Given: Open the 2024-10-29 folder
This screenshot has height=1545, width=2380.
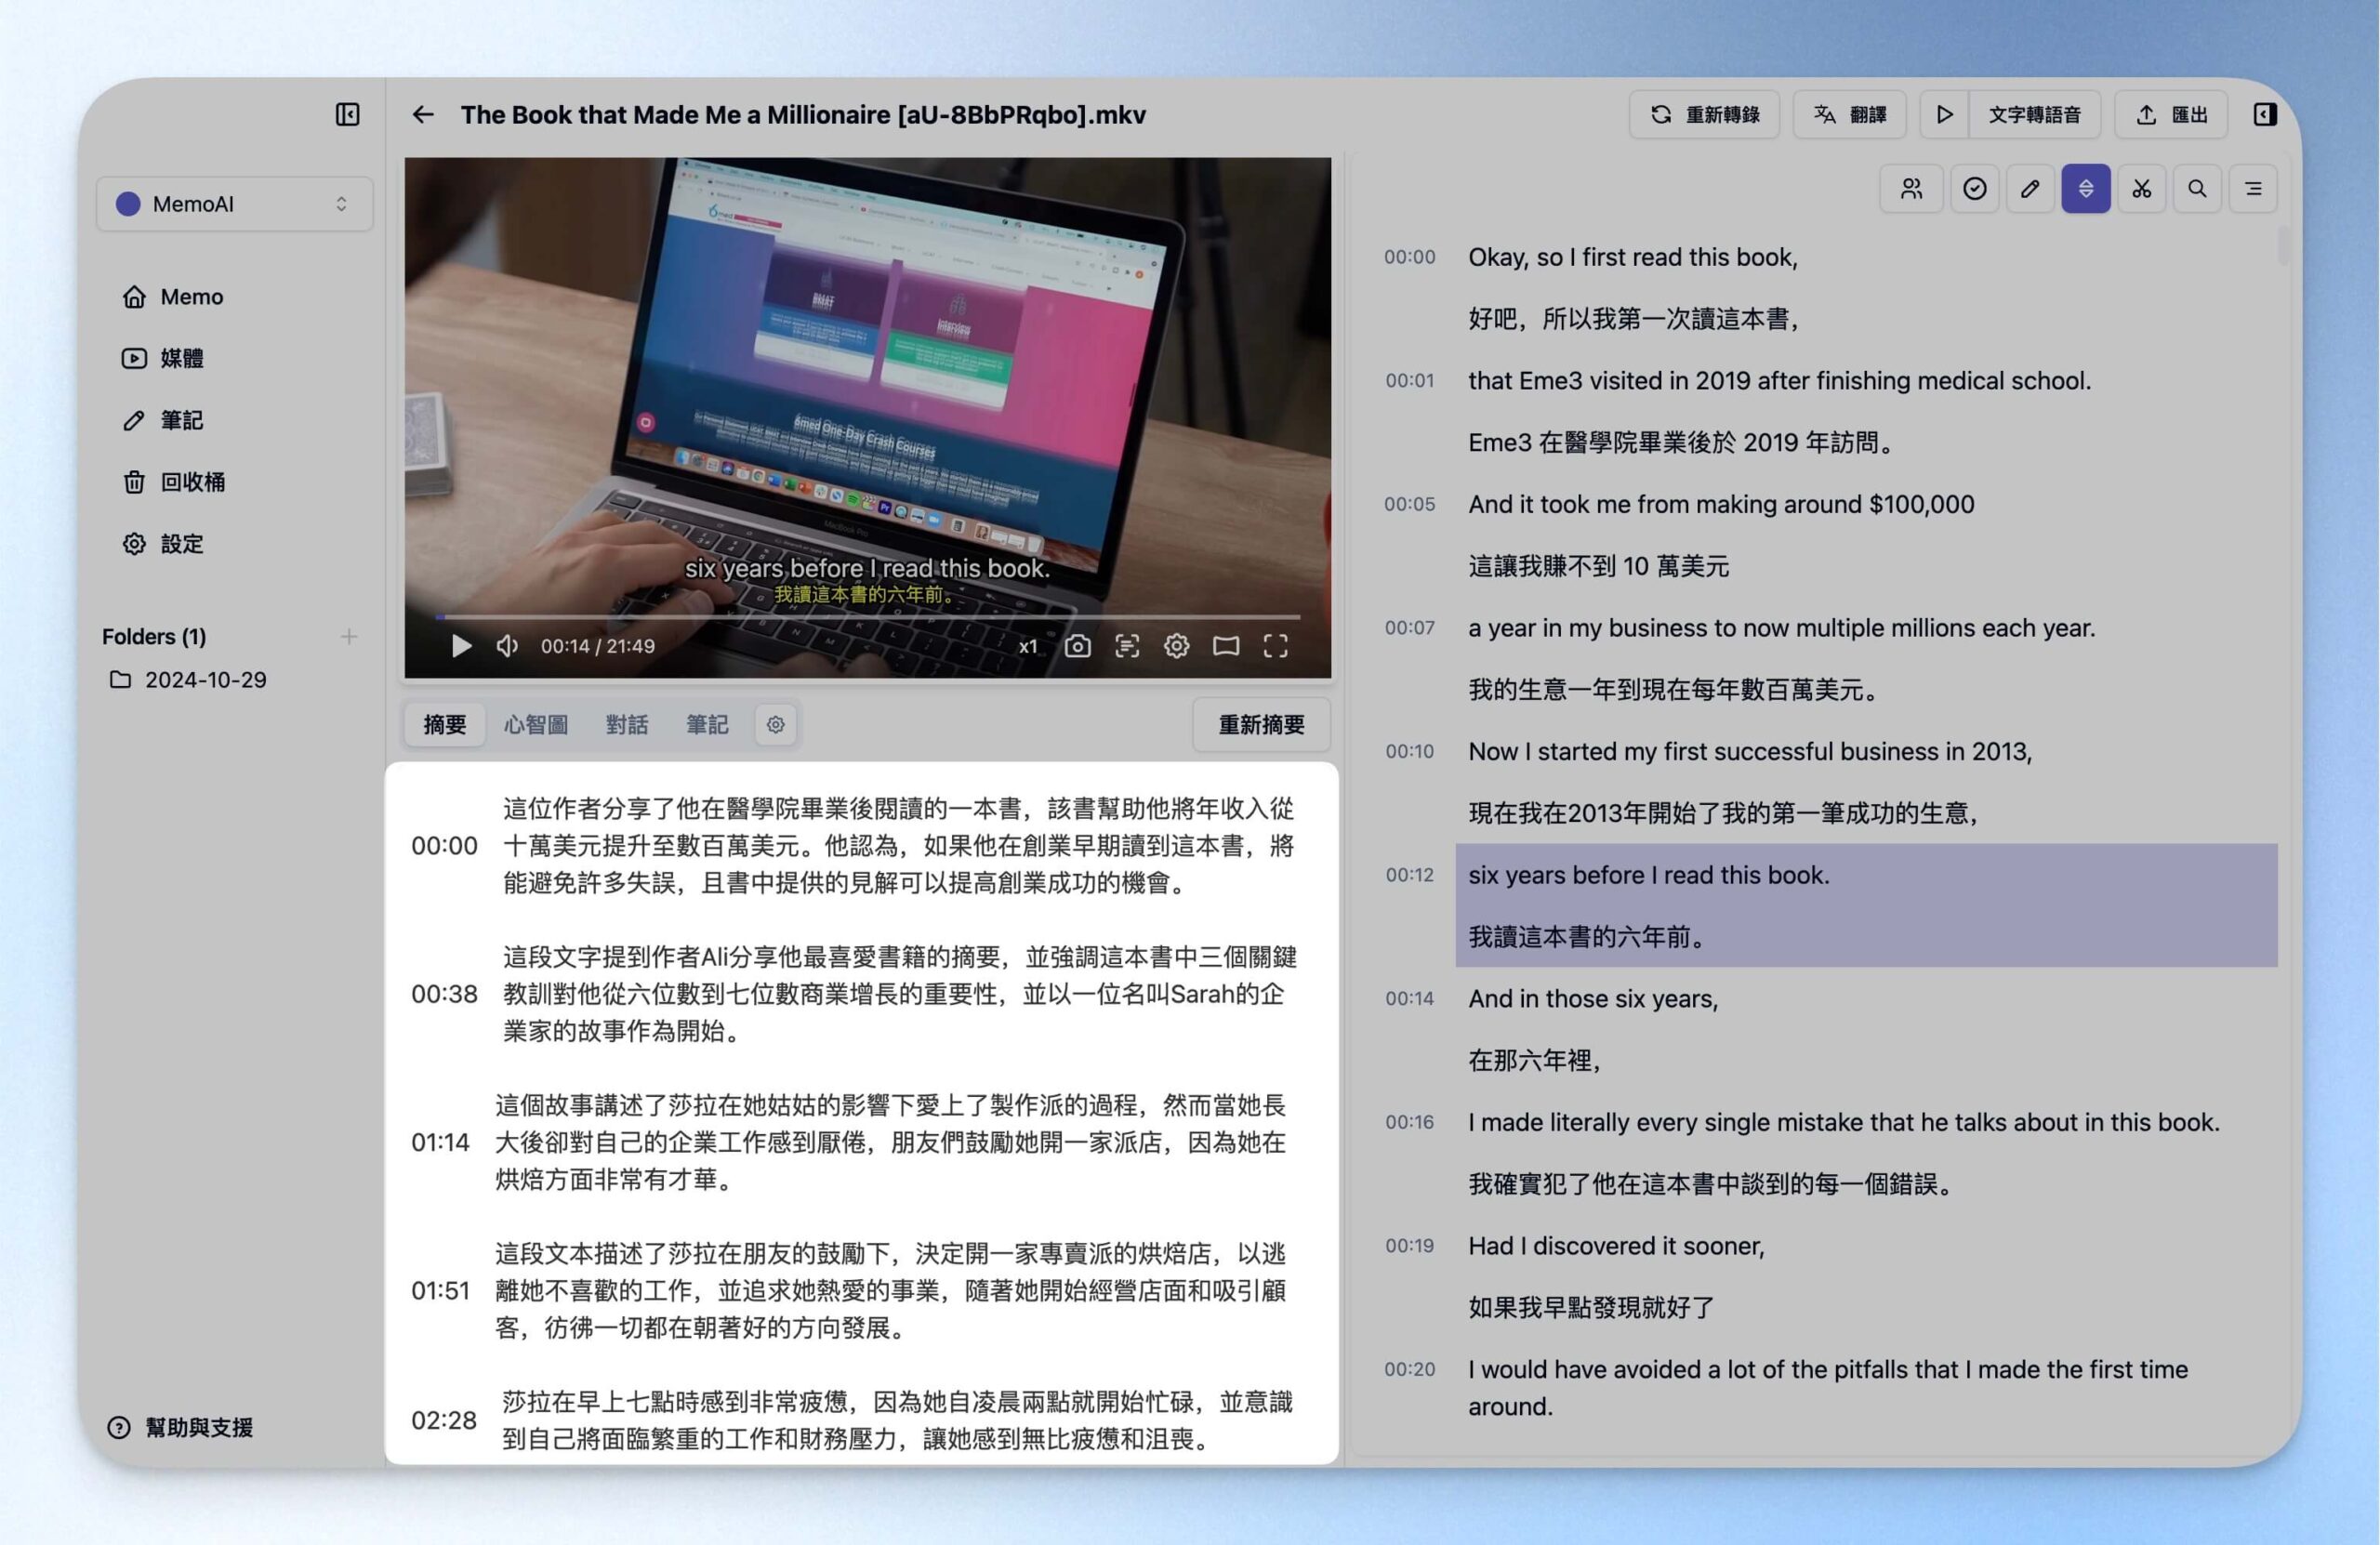Looking at the screenshot, I should click(x=188, y=680).
